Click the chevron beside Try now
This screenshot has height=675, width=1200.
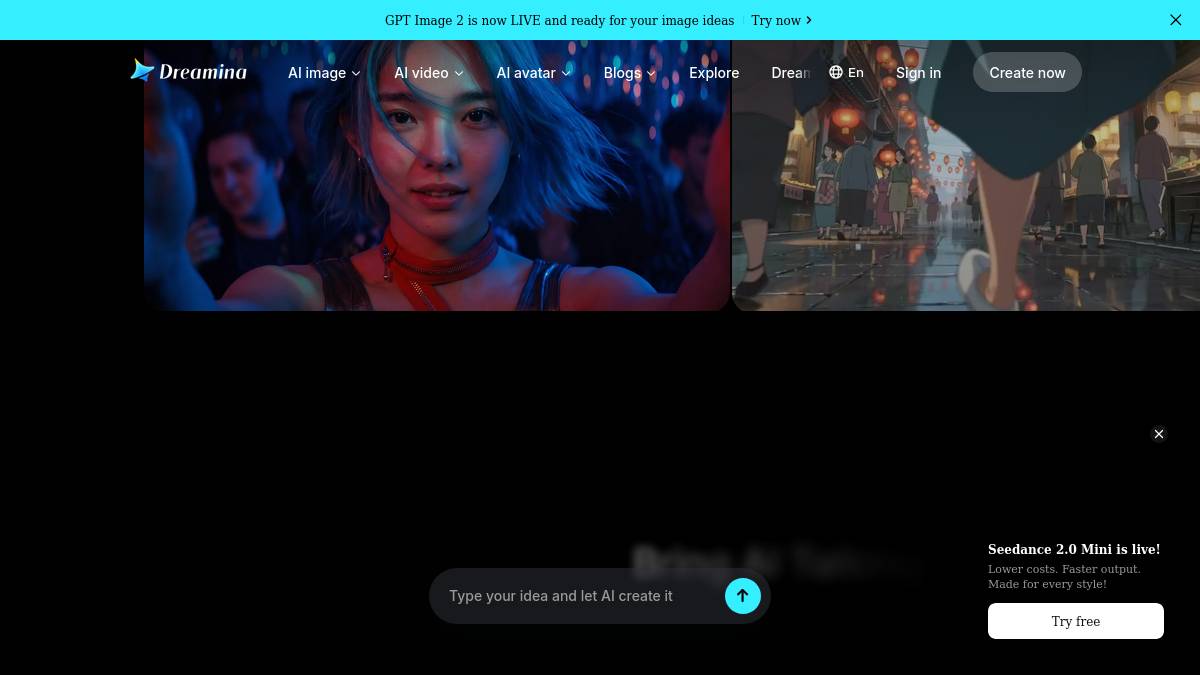click(x=809, y=20)
